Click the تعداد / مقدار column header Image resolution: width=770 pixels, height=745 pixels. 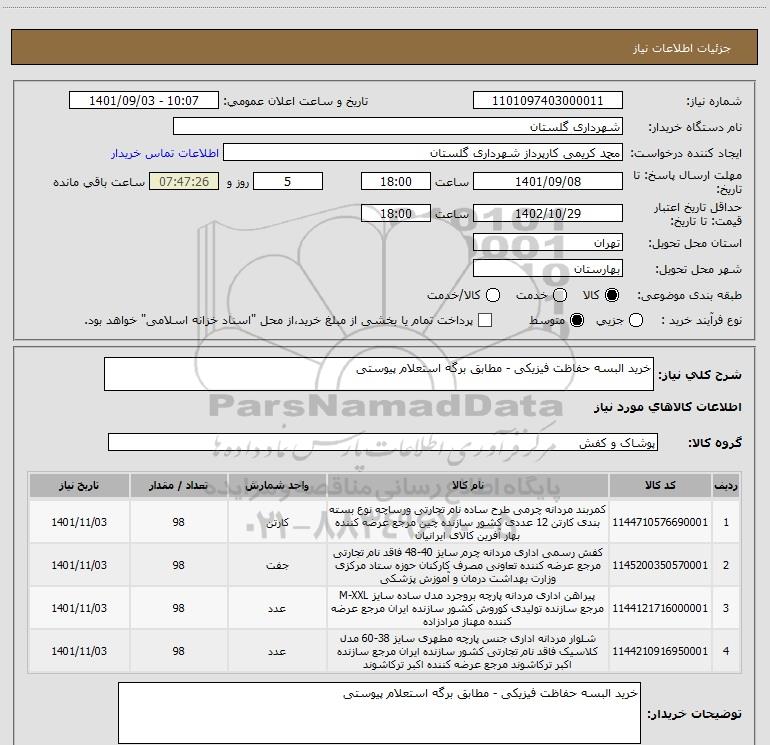point(178,485)
